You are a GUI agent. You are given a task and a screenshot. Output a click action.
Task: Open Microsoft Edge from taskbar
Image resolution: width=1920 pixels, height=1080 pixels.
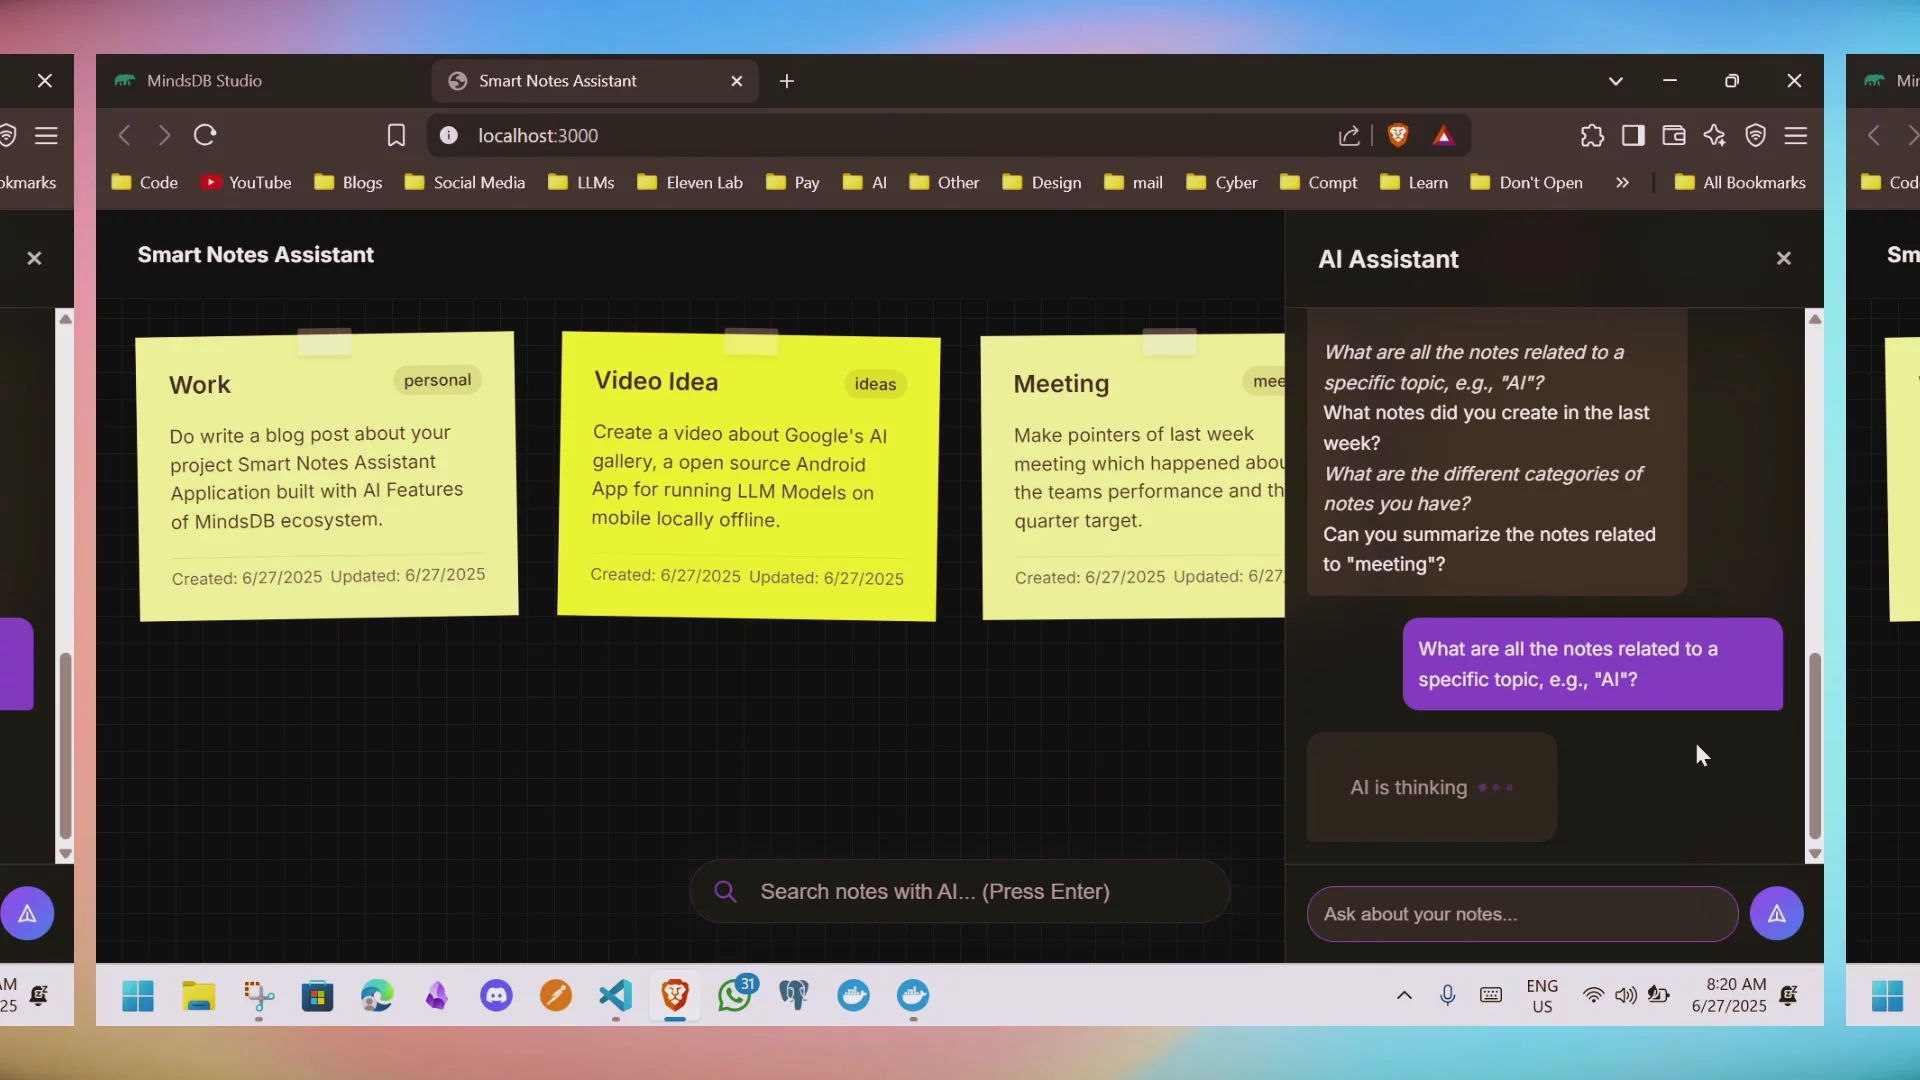tap(377, 995)
